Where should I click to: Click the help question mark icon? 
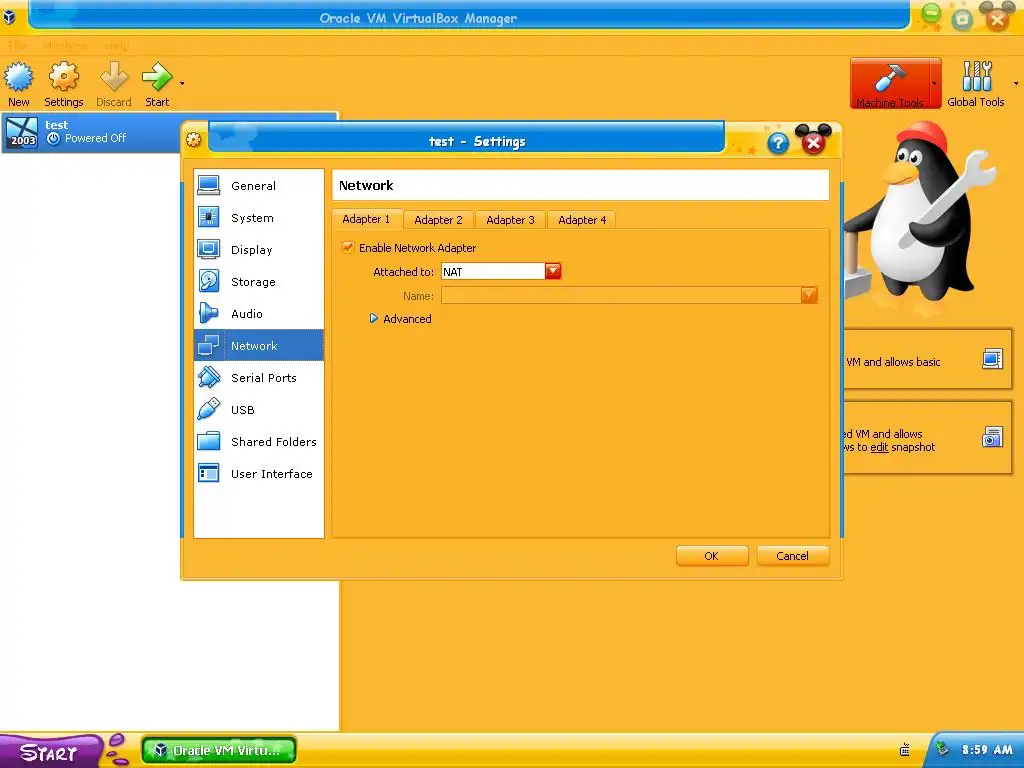(x=778, y=142)
